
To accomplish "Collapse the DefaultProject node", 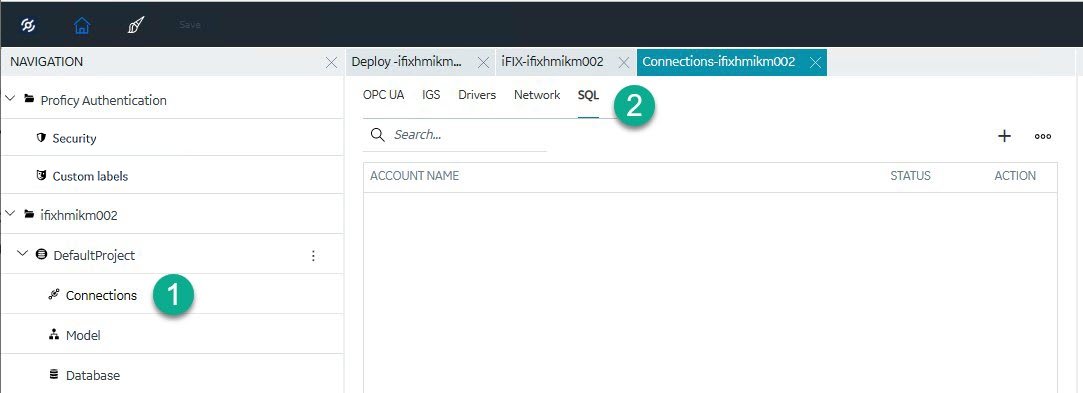I will (23, 253).
